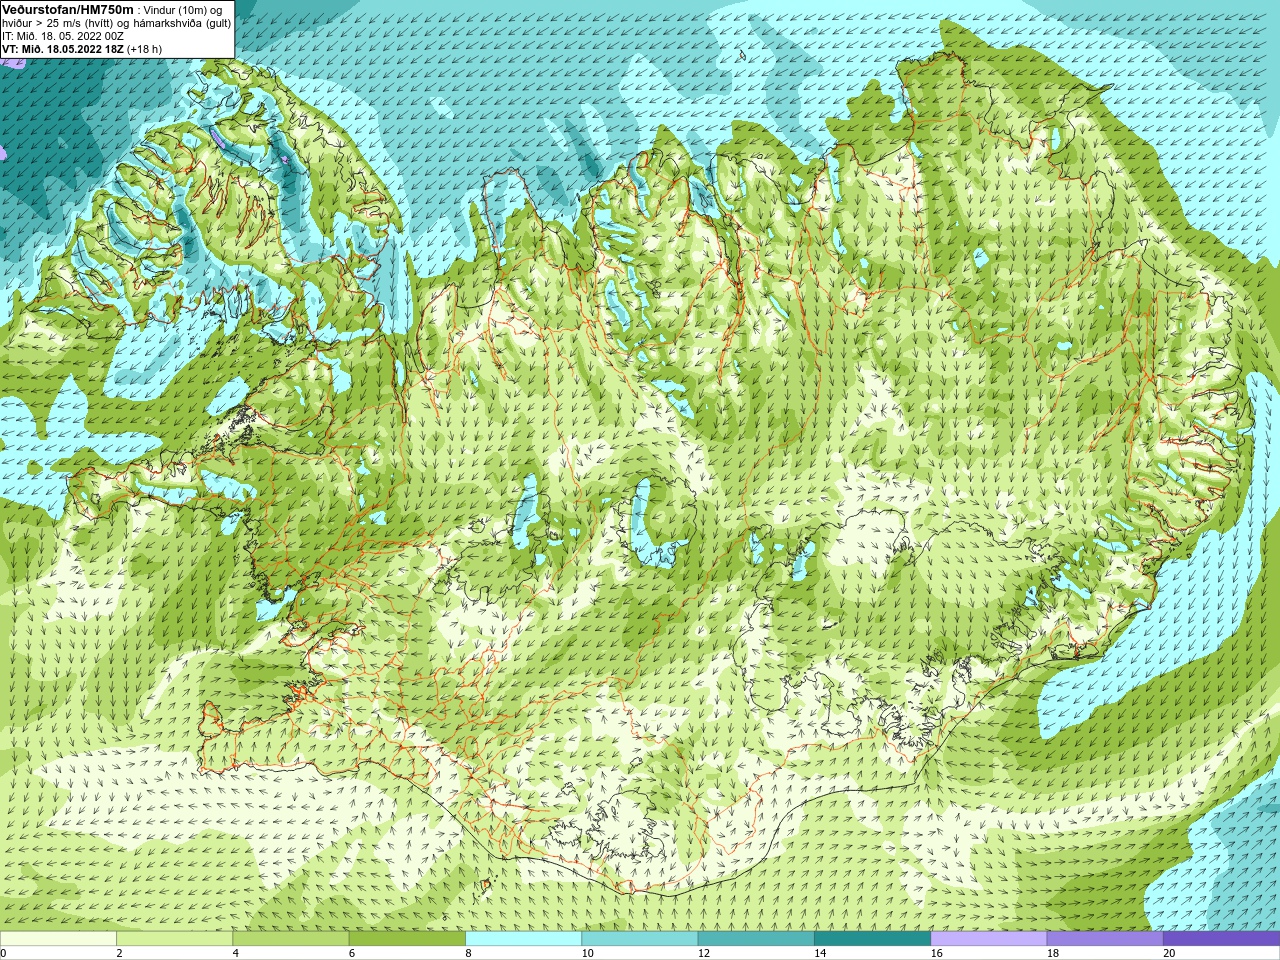Click the 'IT: Mið. 18. 05. 2022 00Z' line
The height and width of the screenshot is (960, 1280).
pos(63,36)
